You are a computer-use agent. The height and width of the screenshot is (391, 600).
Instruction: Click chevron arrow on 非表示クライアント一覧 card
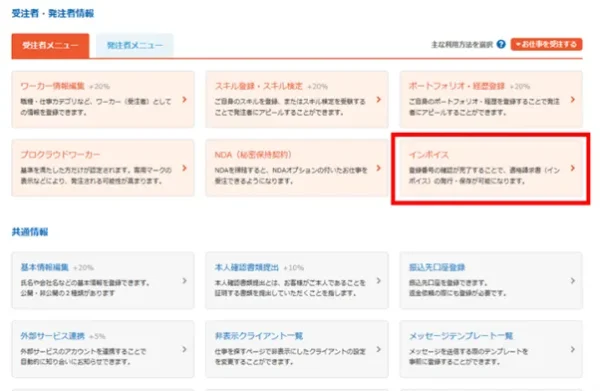click(378, 349)
